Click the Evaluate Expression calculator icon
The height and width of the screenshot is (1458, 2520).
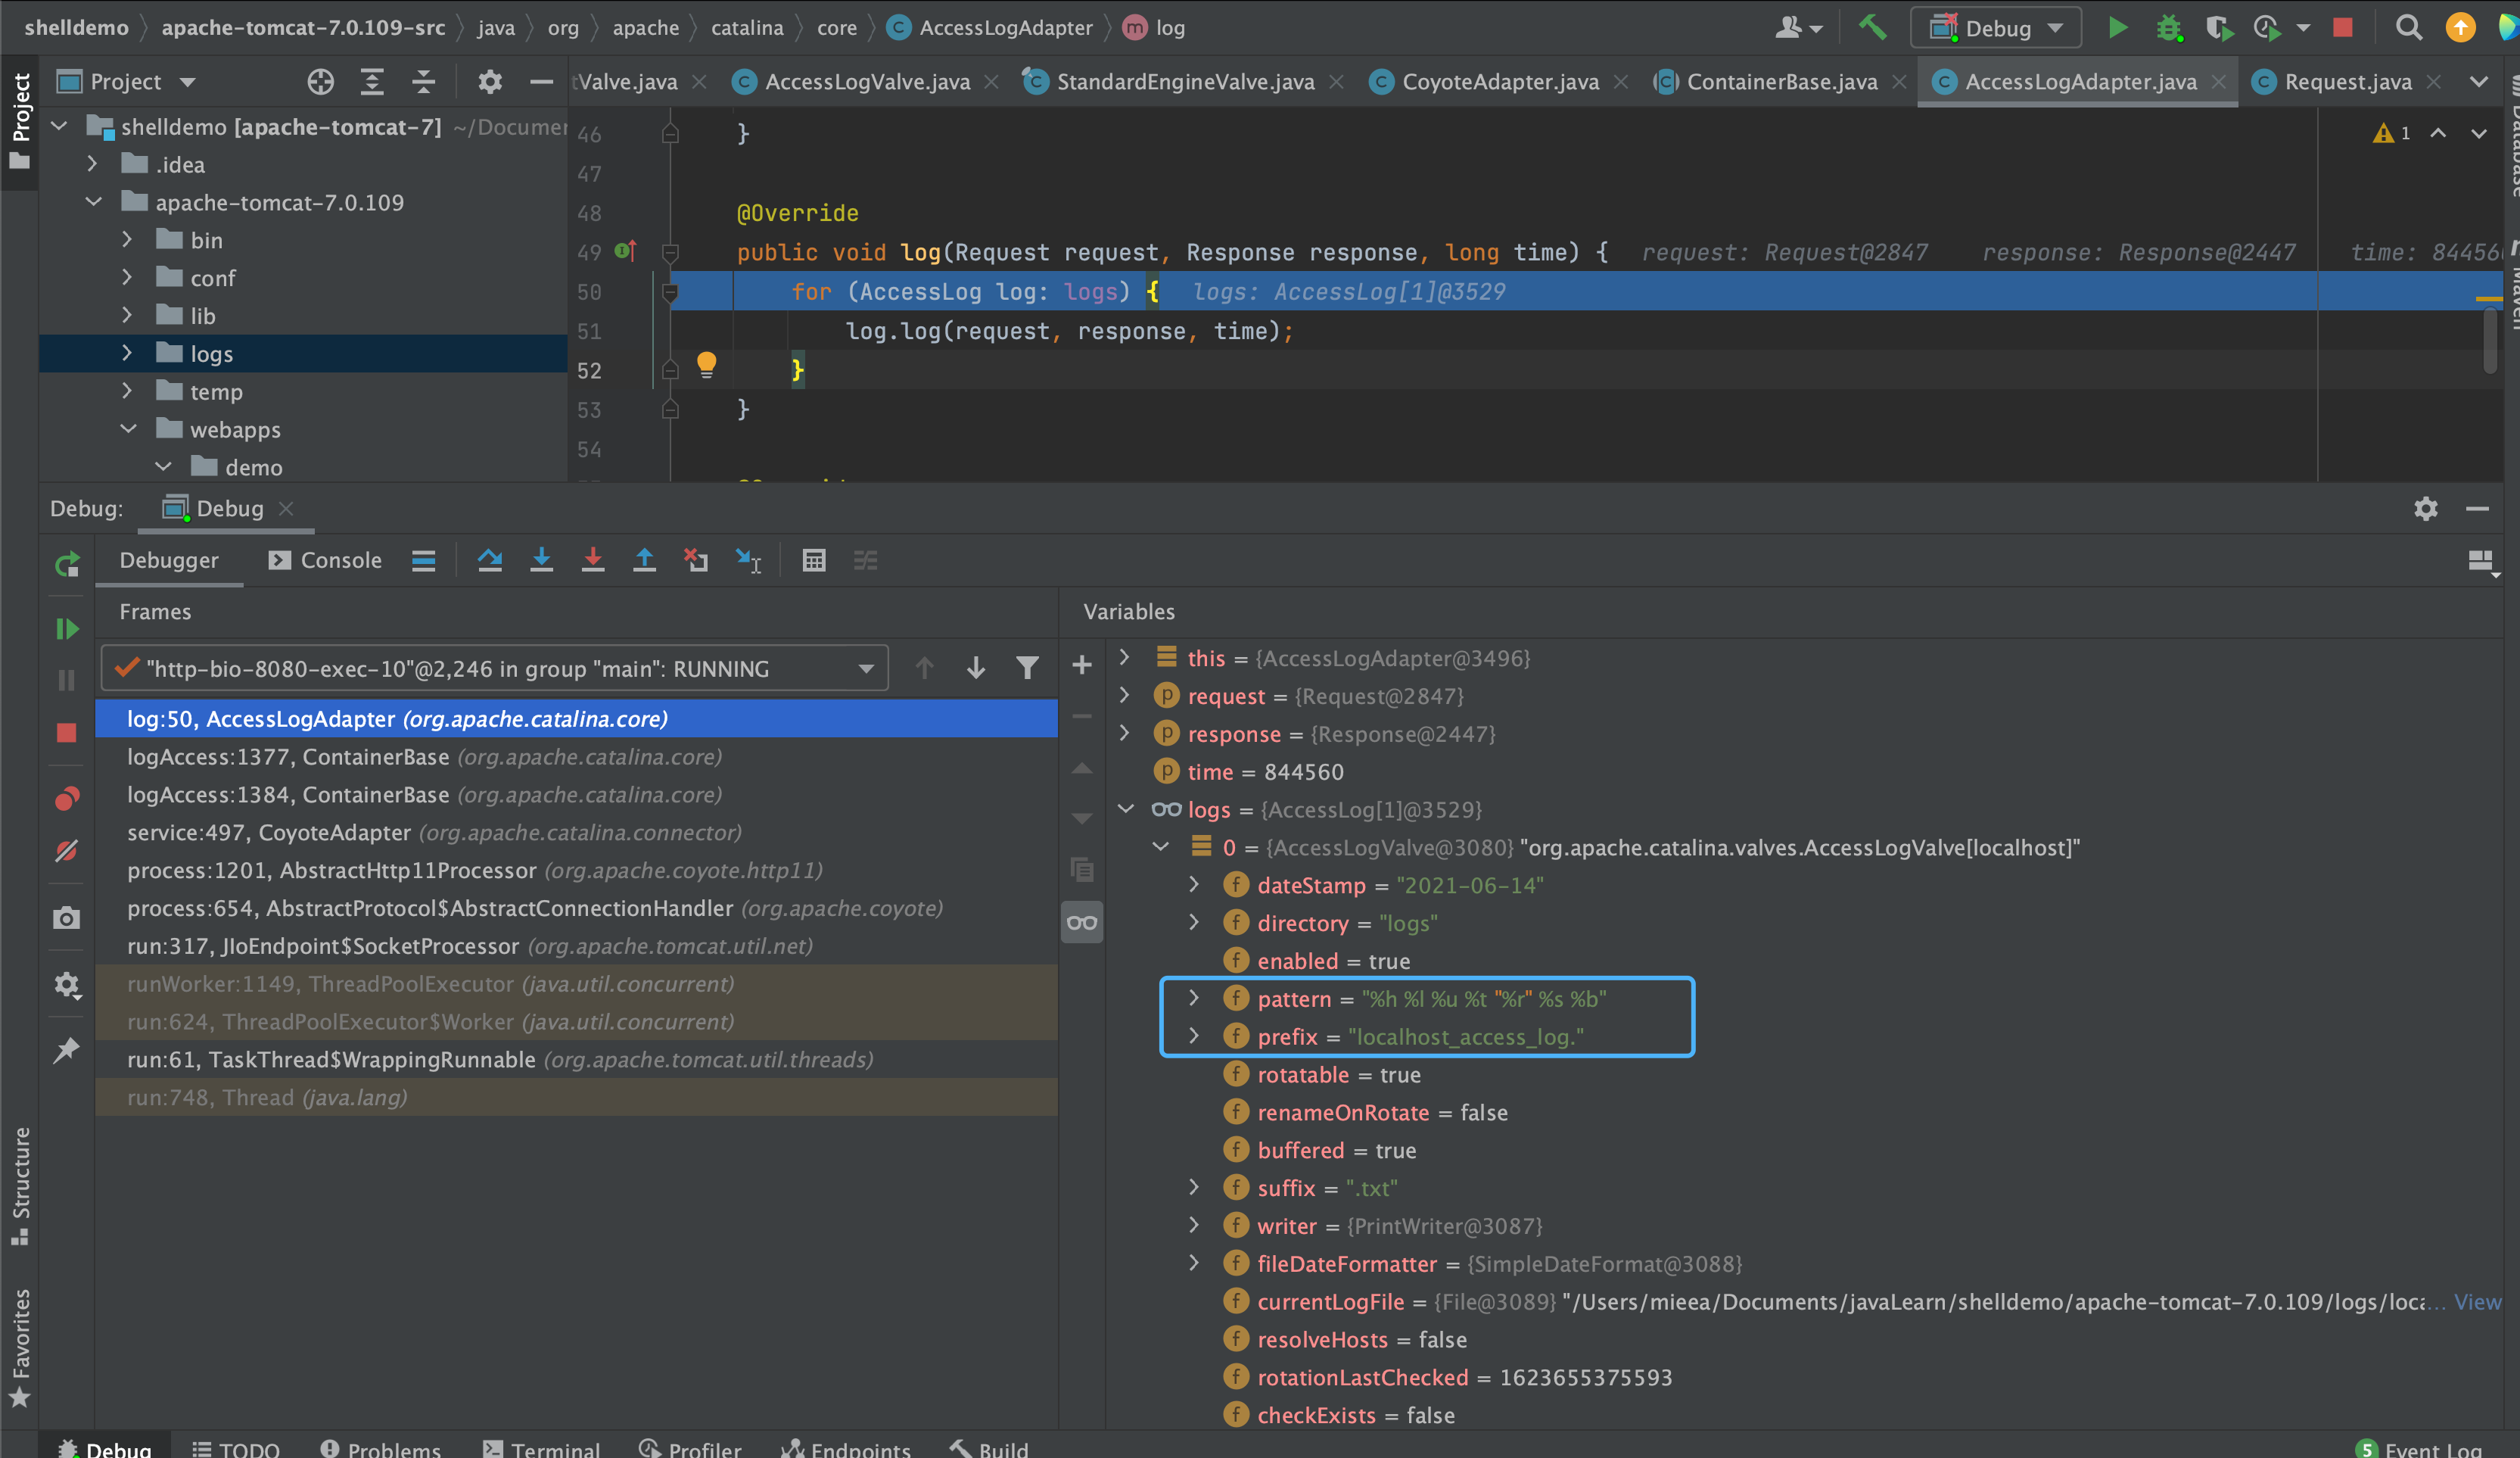tap(814, 560)
